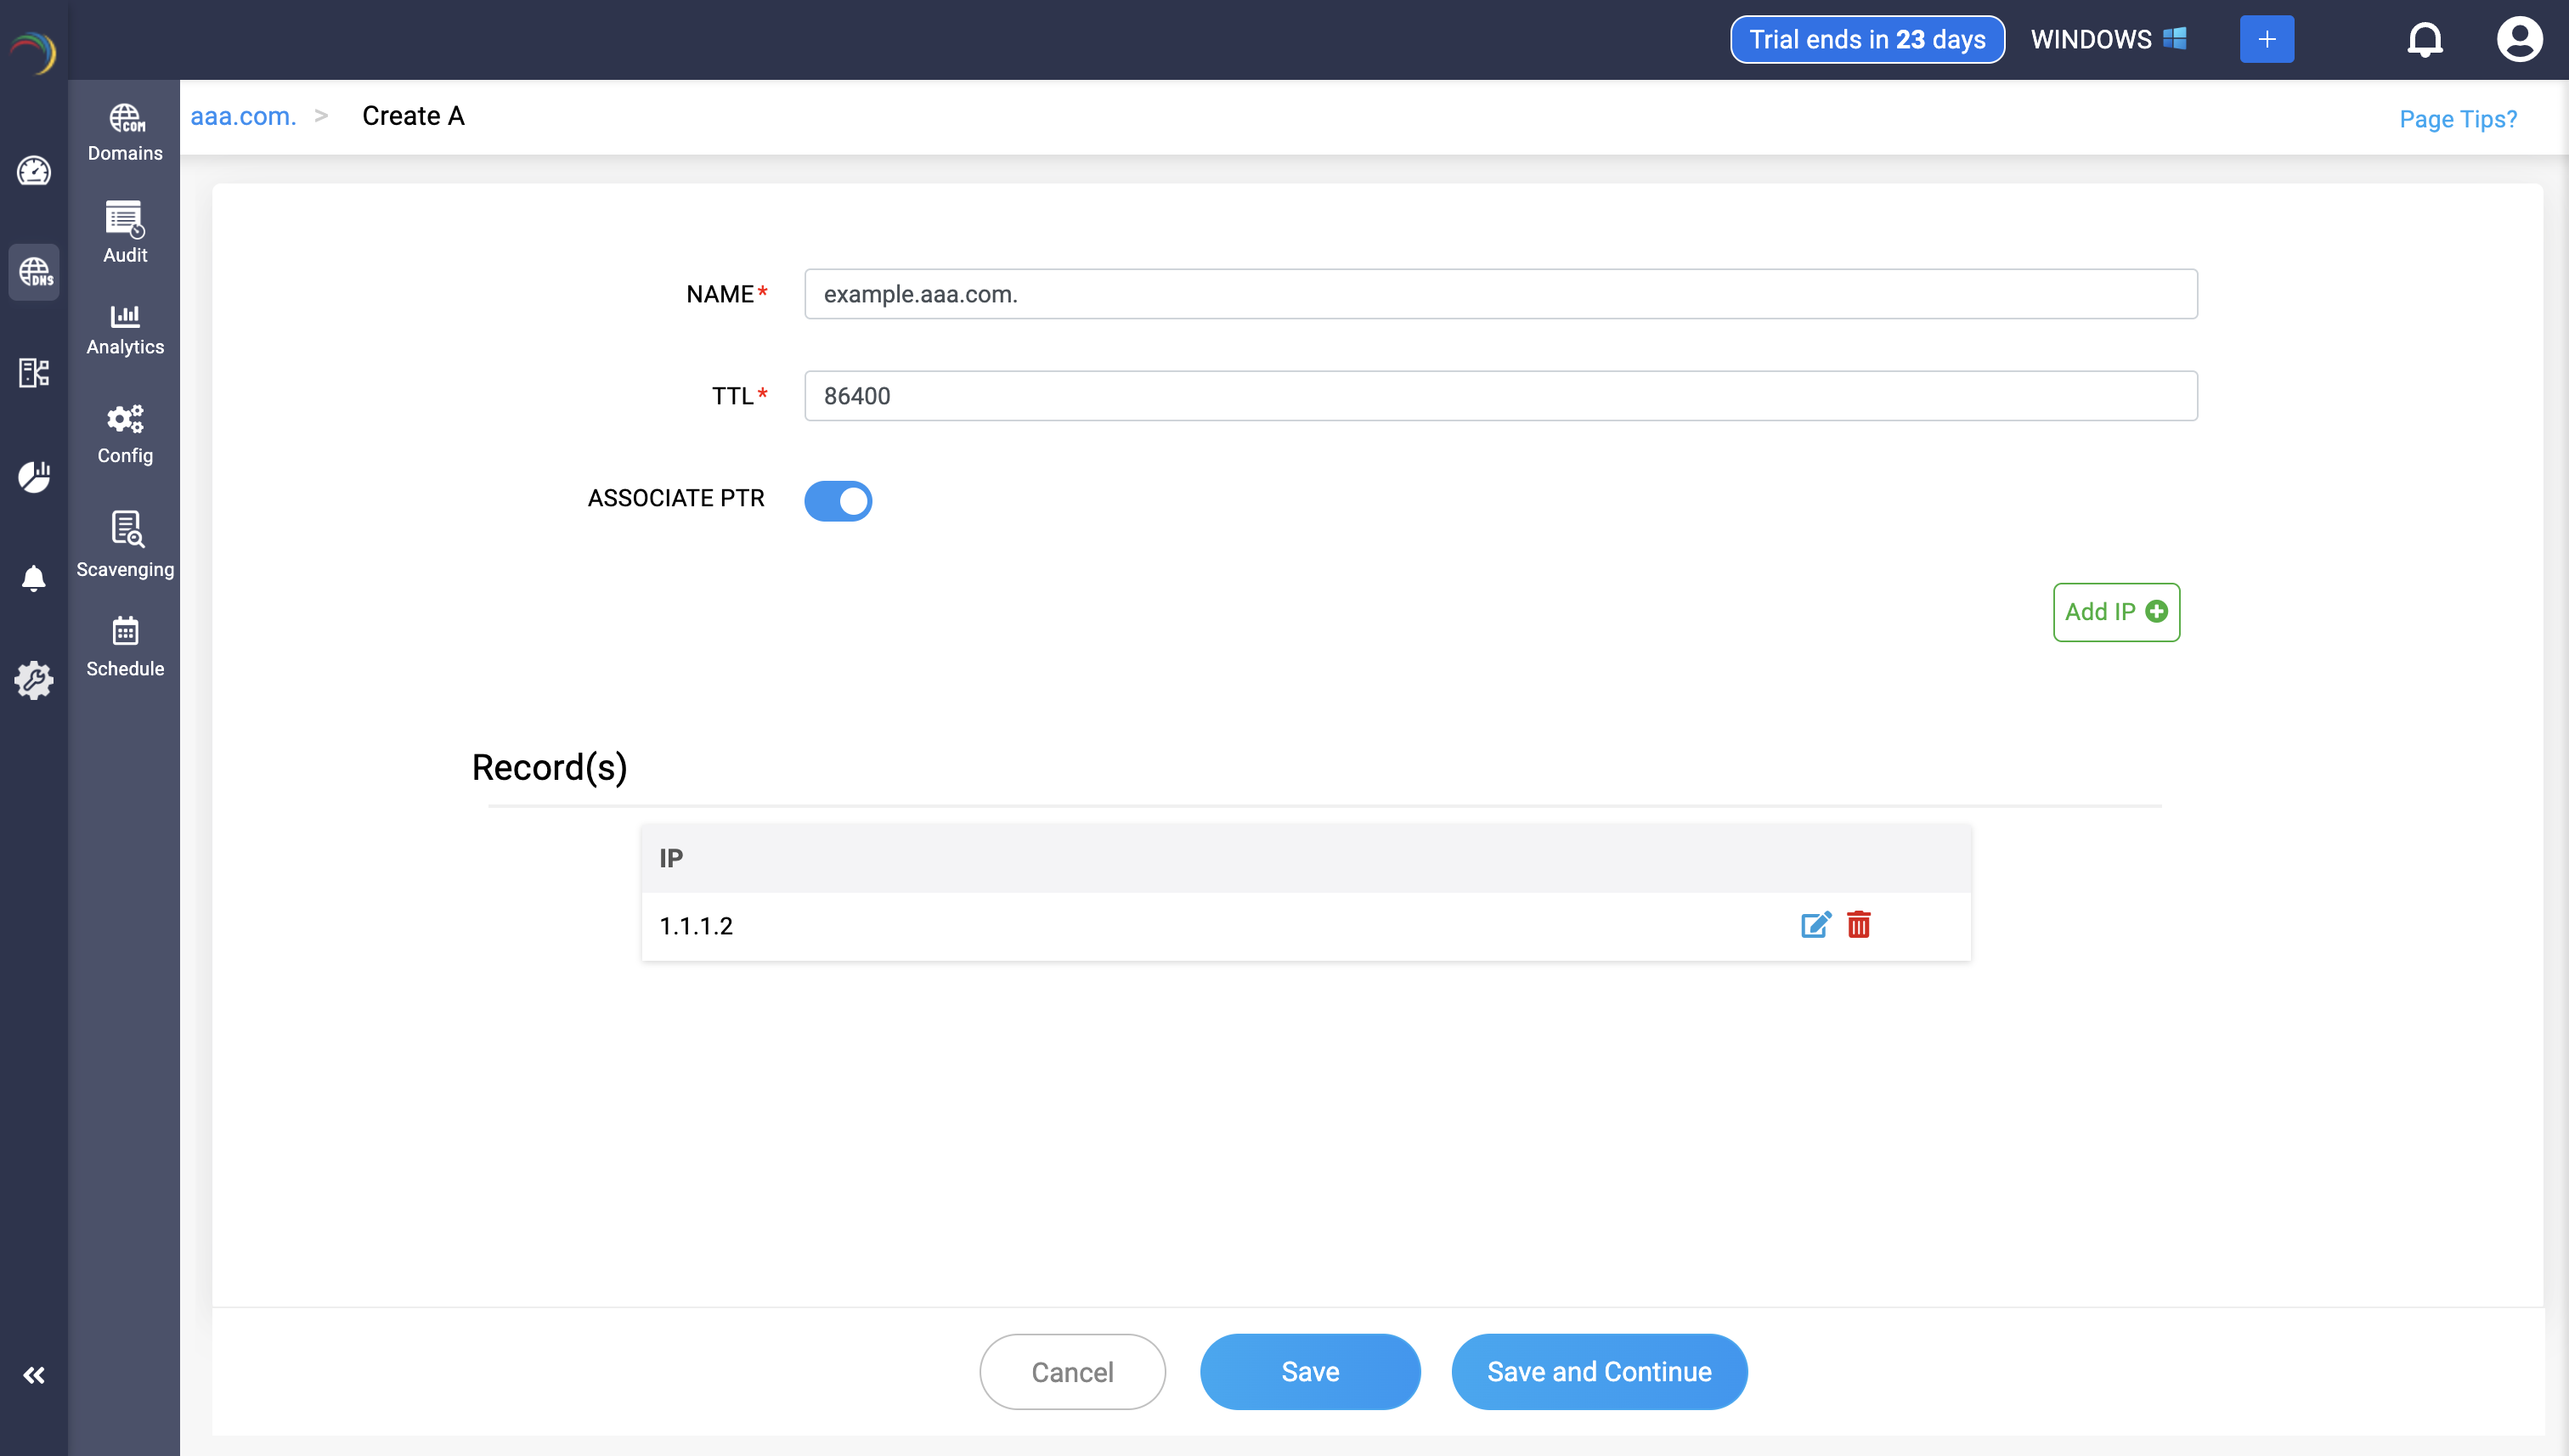
Task: Open the alerts bell icon in left rail
Action: [x=34, y=578]
